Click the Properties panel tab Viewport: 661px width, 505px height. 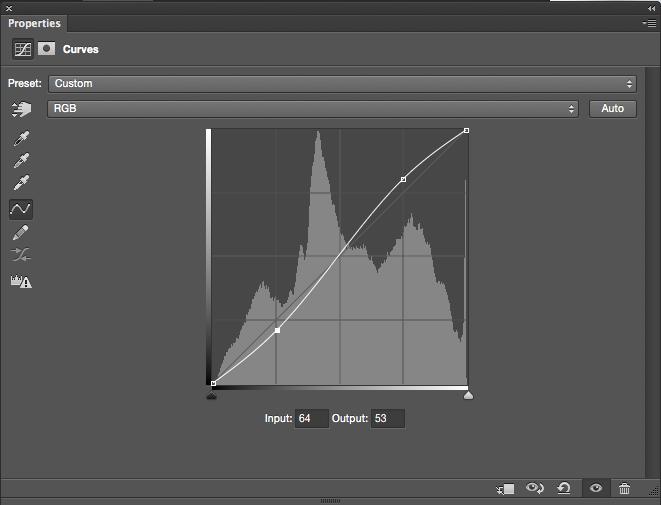34,23
